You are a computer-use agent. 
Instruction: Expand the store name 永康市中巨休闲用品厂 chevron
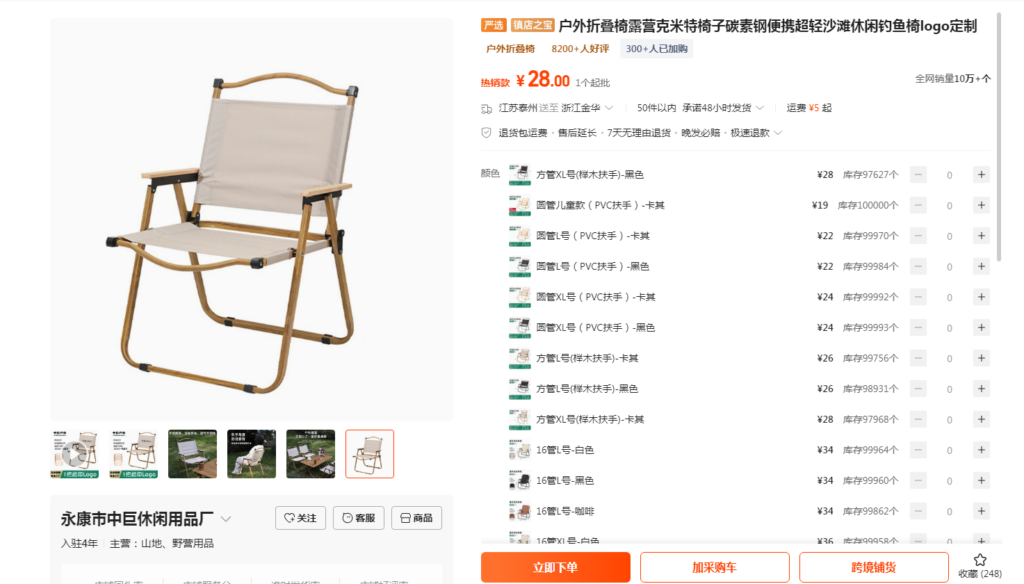click(226, 519)
